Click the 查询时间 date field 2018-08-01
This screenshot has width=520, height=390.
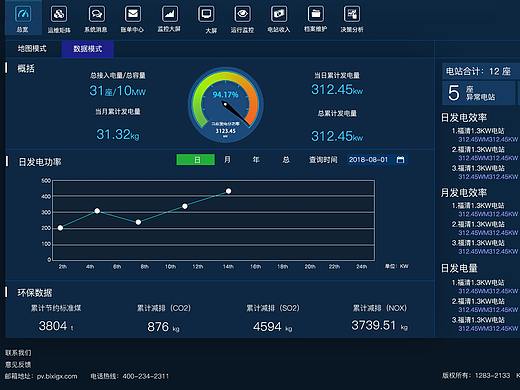coord(377,160)
